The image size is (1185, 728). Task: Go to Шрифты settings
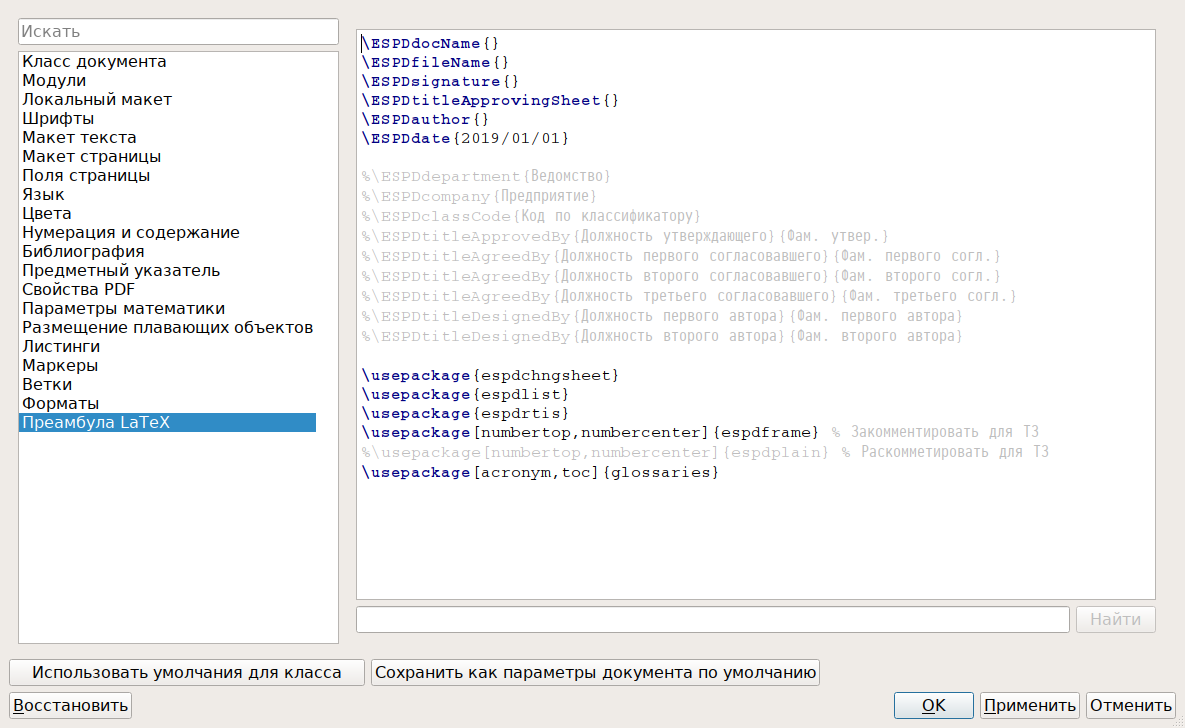pyautogui.click(x=58, y=119)
